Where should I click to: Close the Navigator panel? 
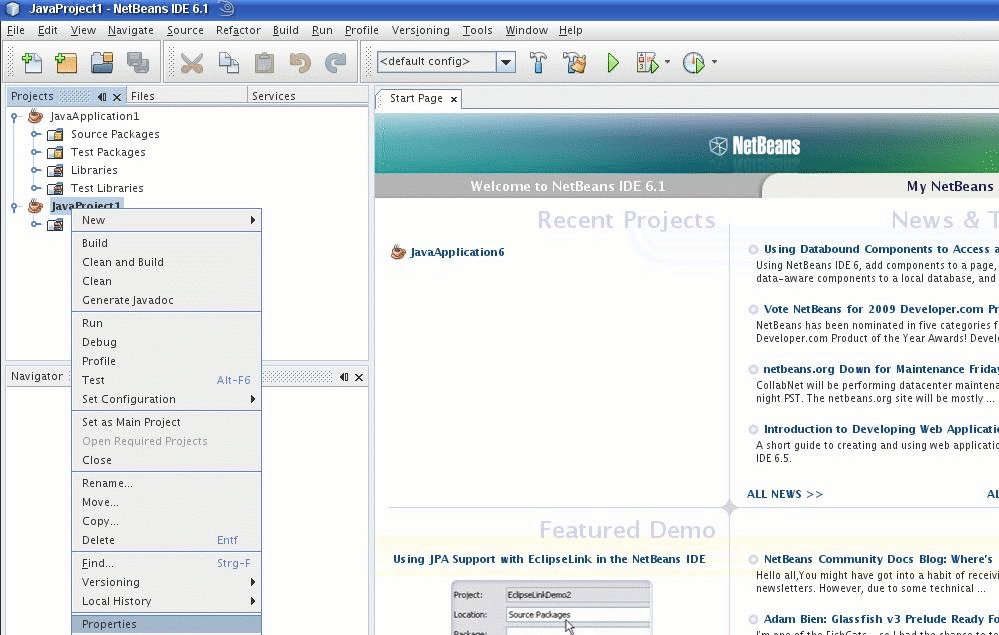359,377
